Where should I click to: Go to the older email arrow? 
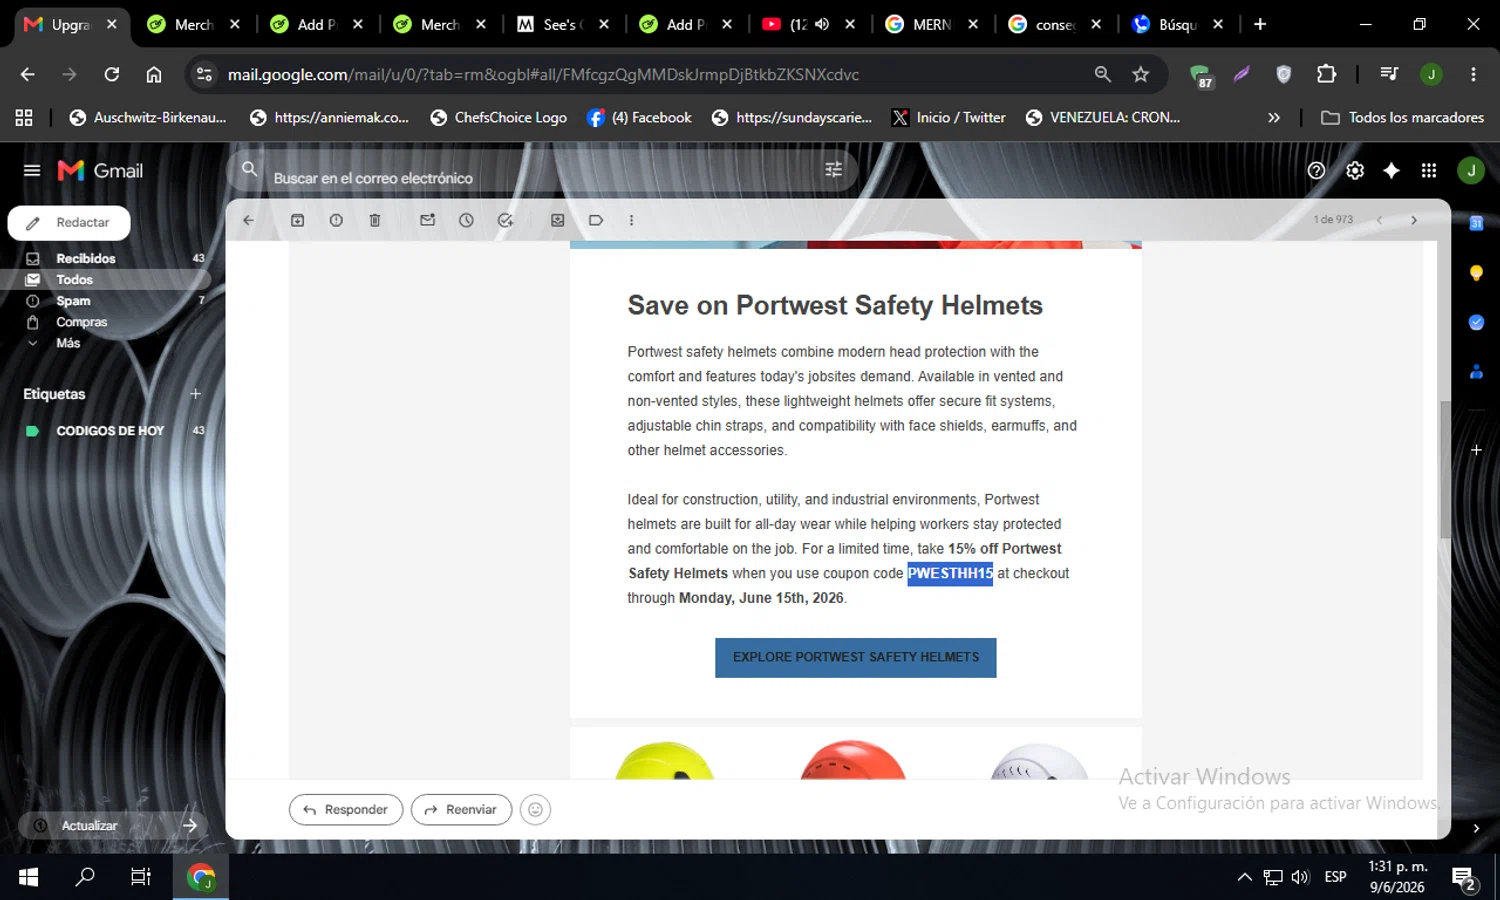1414,220
